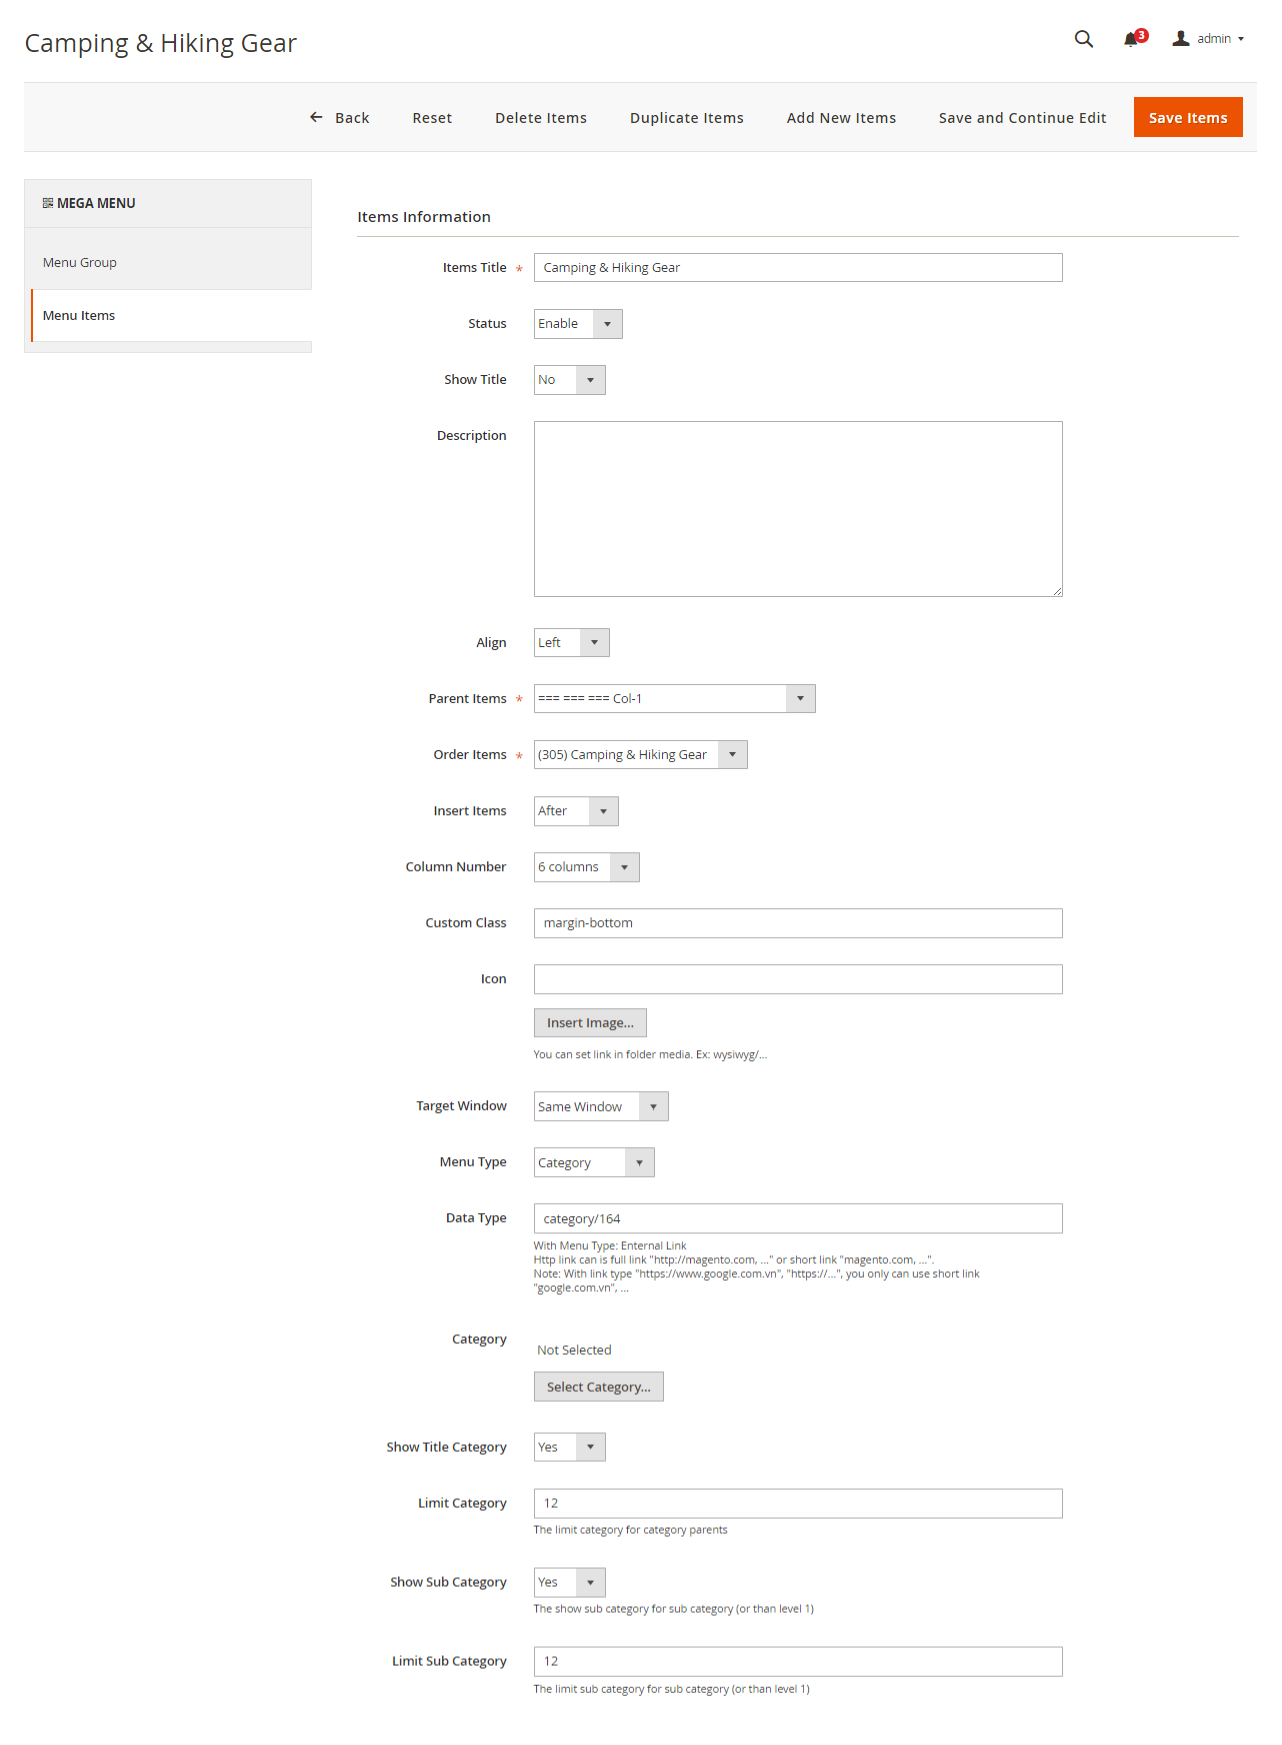
Task: Click Add New Items
Action: pos(841,118)
